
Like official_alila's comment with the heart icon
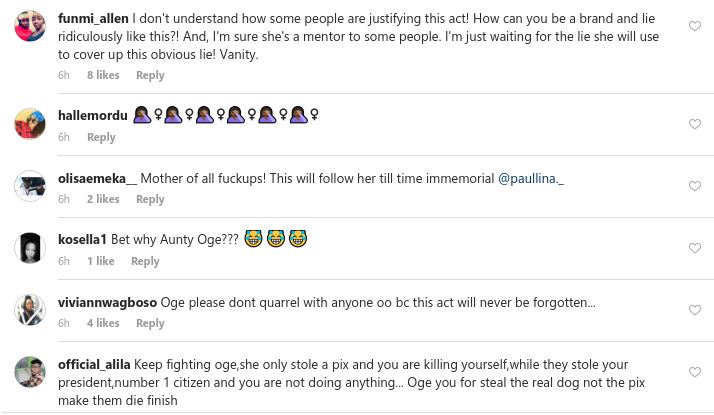click(x=695, y=373)
